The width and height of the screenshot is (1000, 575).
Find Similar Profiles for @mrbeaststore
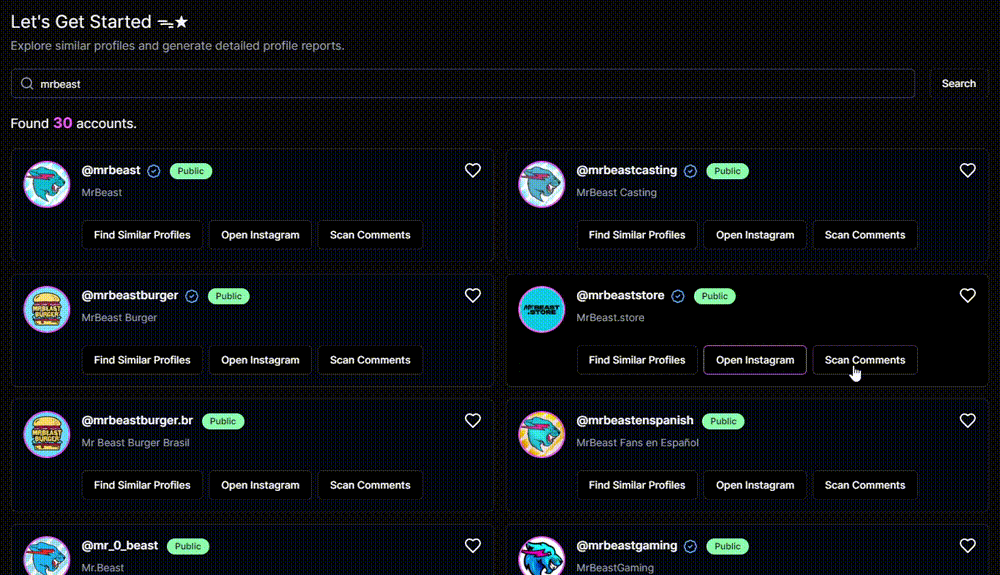click(x=637, y=360)
